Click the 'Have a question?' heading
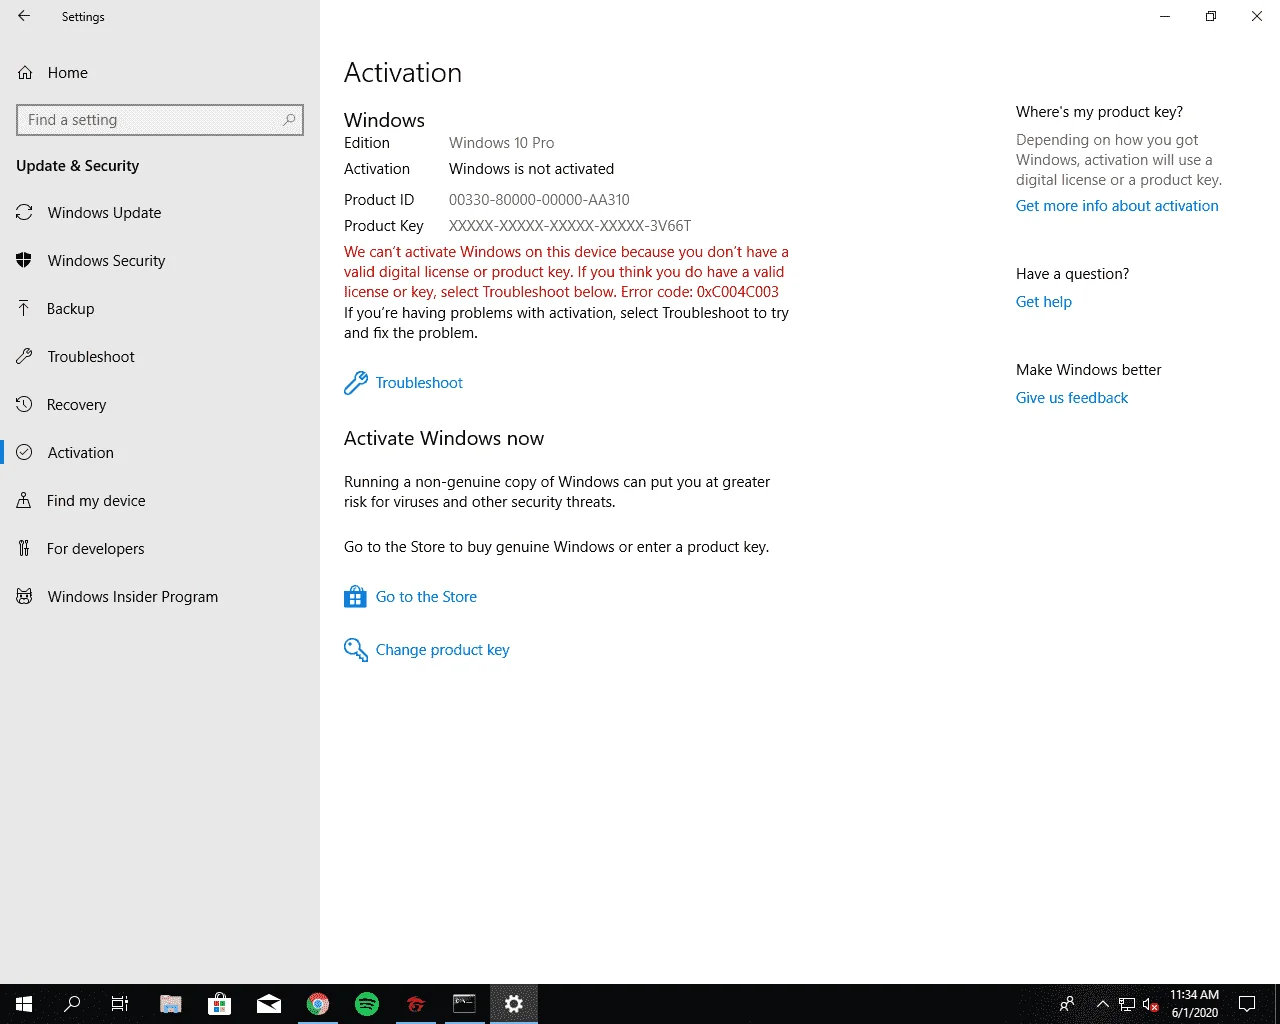The image size is (1280, 1024). pyautogui.click(x=1072, y=274)
